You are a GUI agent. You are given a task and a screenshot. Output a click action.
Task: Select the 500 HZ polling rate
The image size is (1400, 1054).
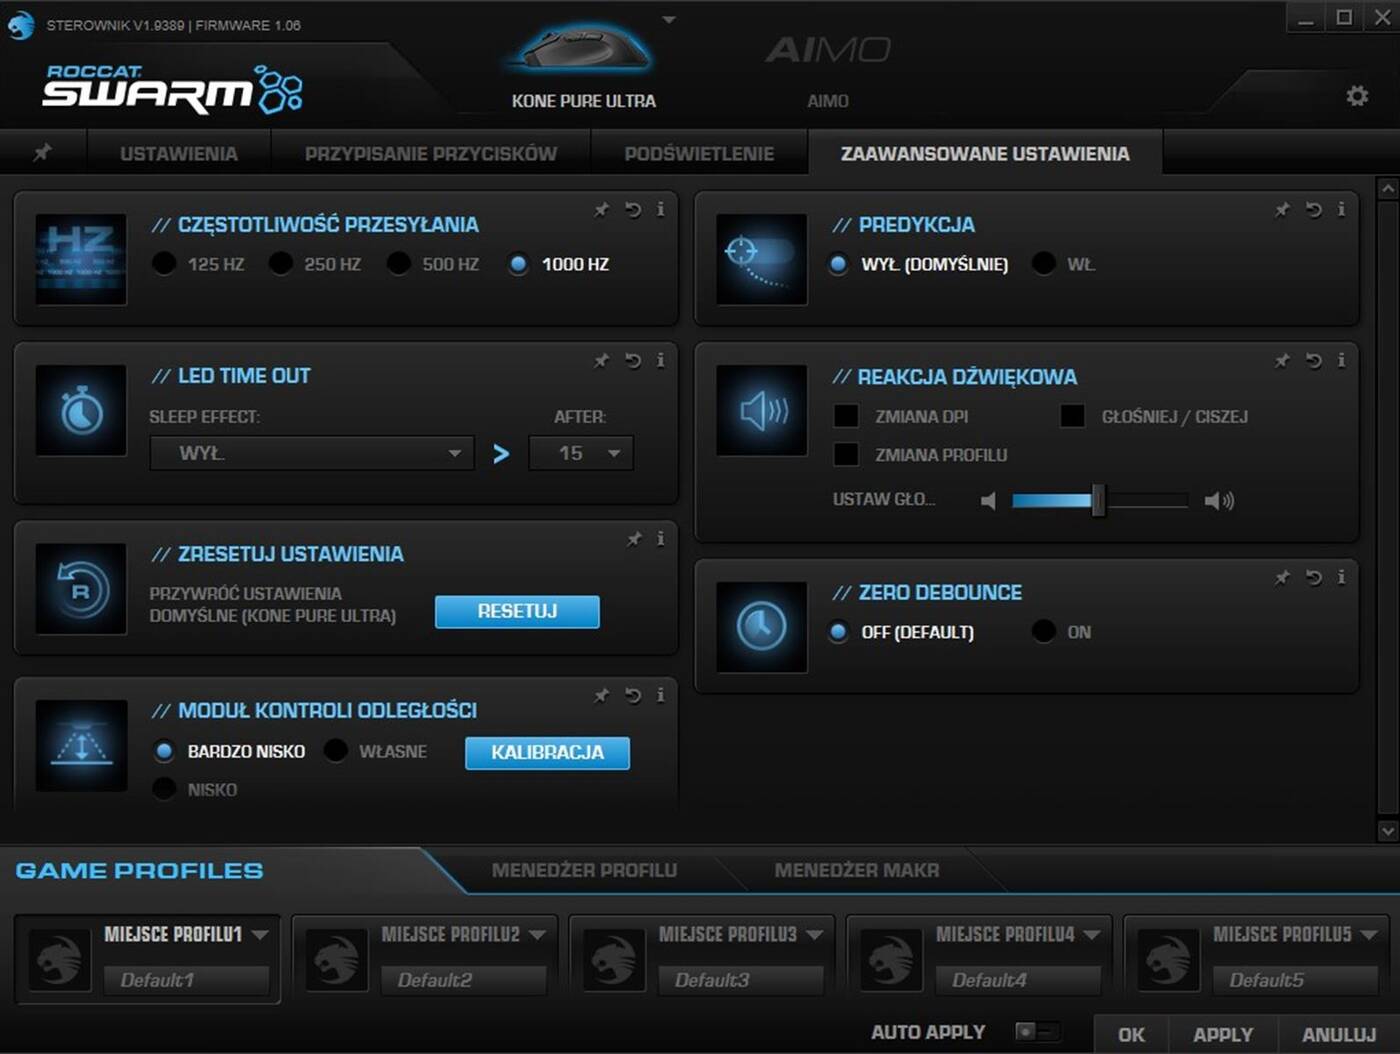point(399,263)
